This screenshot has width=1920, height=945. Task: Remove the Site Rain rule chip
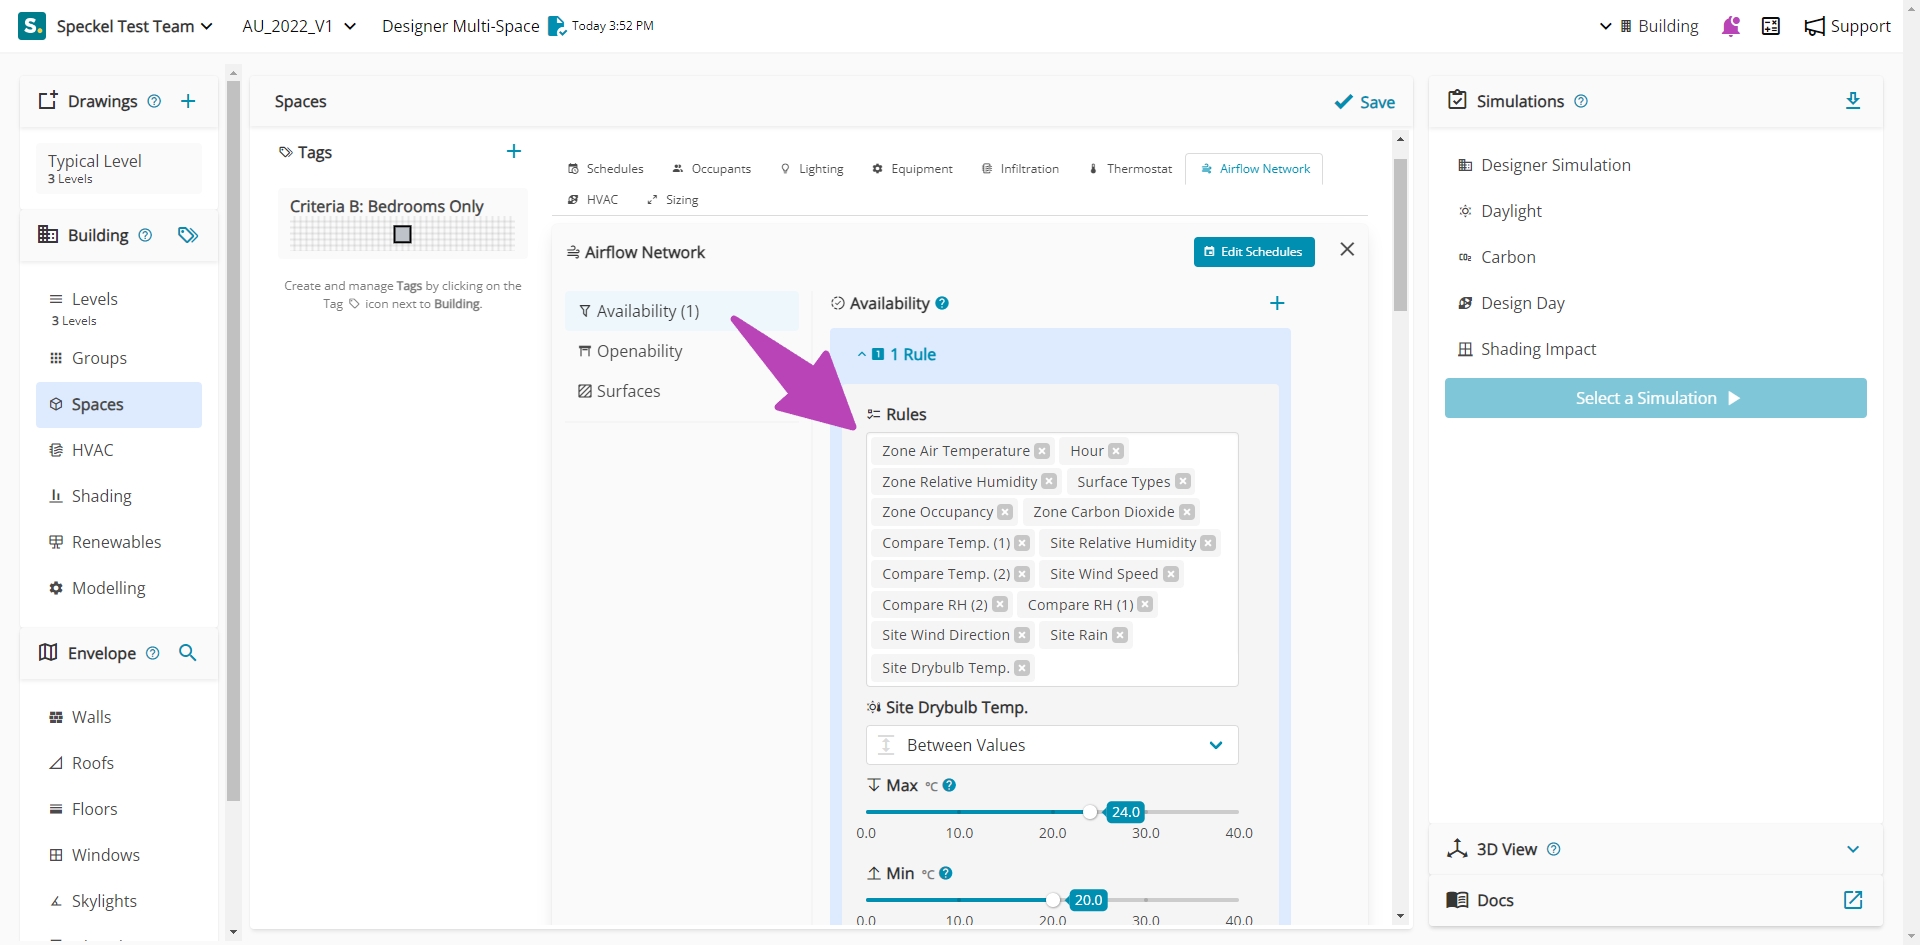coord(1120,635)
